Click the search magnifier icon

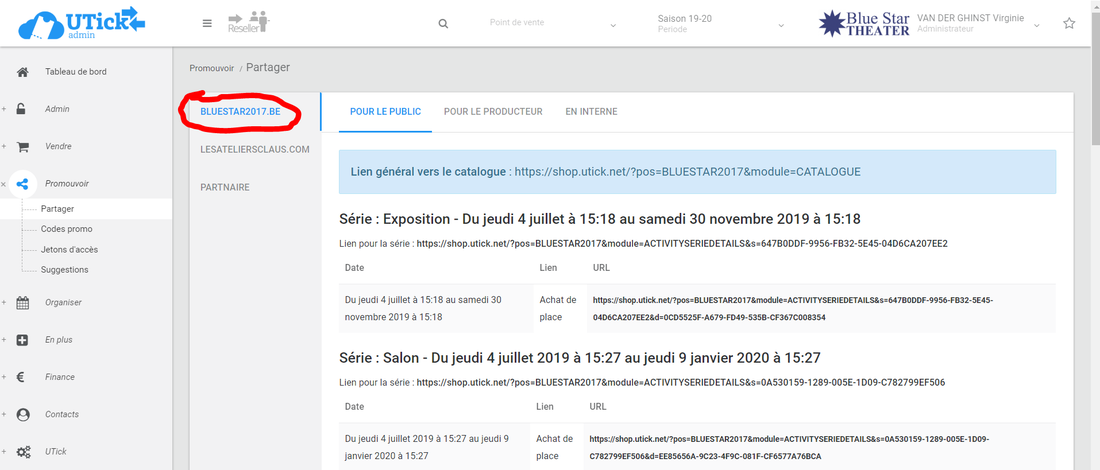tap(444, 24)
